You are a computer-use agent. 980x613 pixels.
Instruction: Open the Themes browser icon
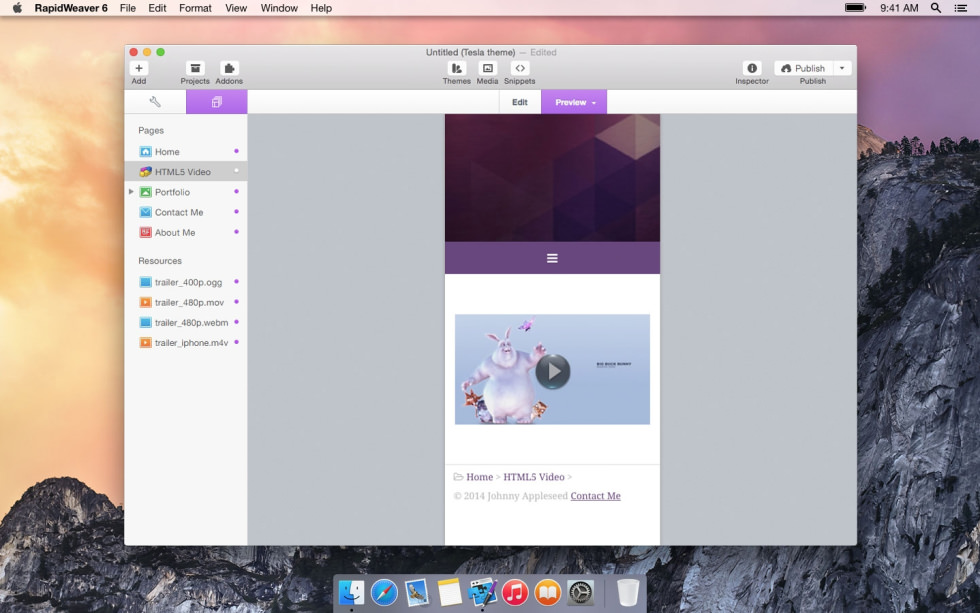pos(457,68)
